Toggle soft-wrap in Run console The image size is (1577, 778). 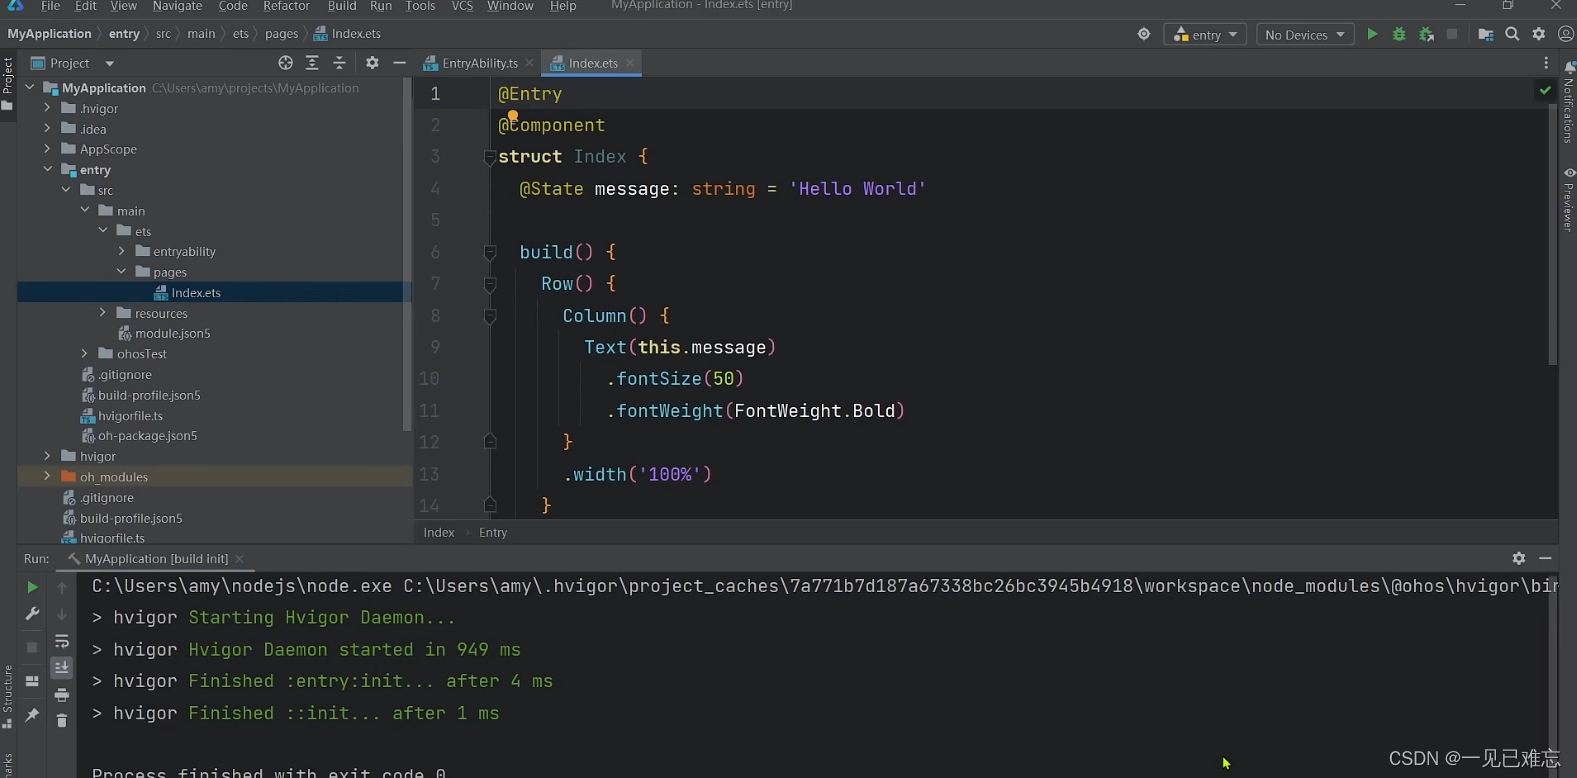[62, 641]
